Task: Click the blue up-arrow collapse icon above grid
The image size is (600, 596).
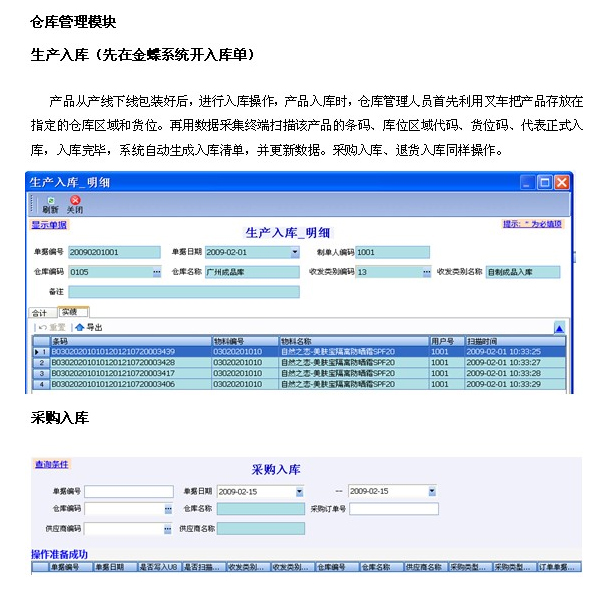Action: click(559, 328)
